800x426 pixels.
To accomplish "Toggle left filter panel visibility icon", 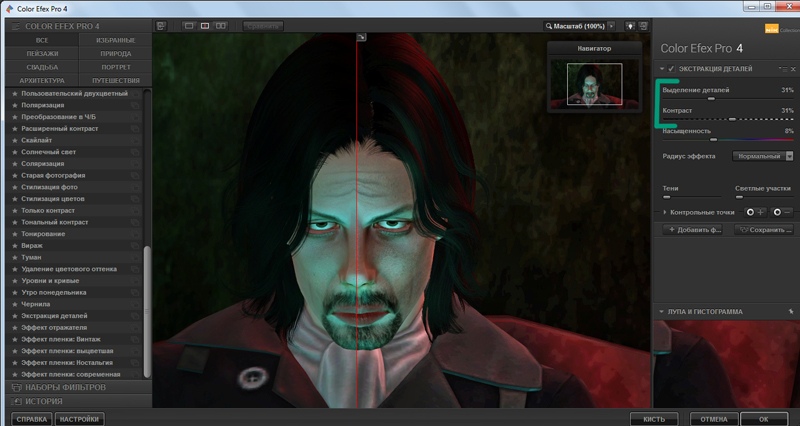I will 161,26.
